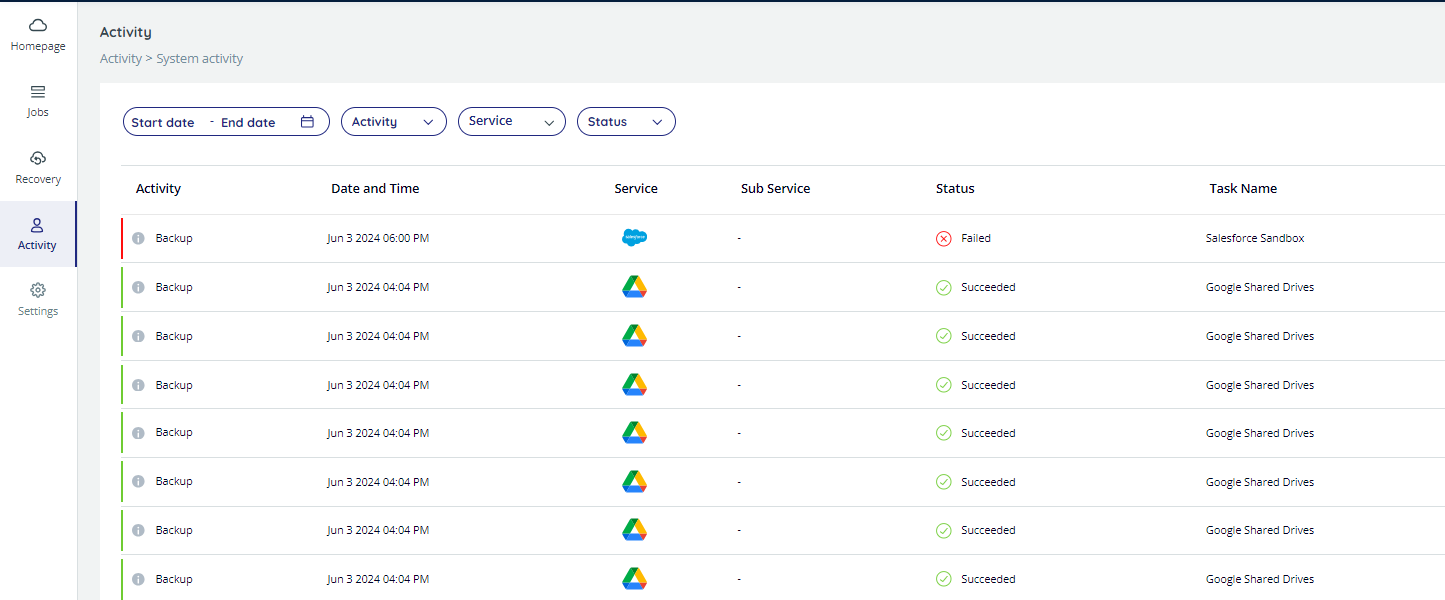Click the Salesforce cloud logo in Service column
Screen dimensions: 1445x600
(x=635, y=238)
